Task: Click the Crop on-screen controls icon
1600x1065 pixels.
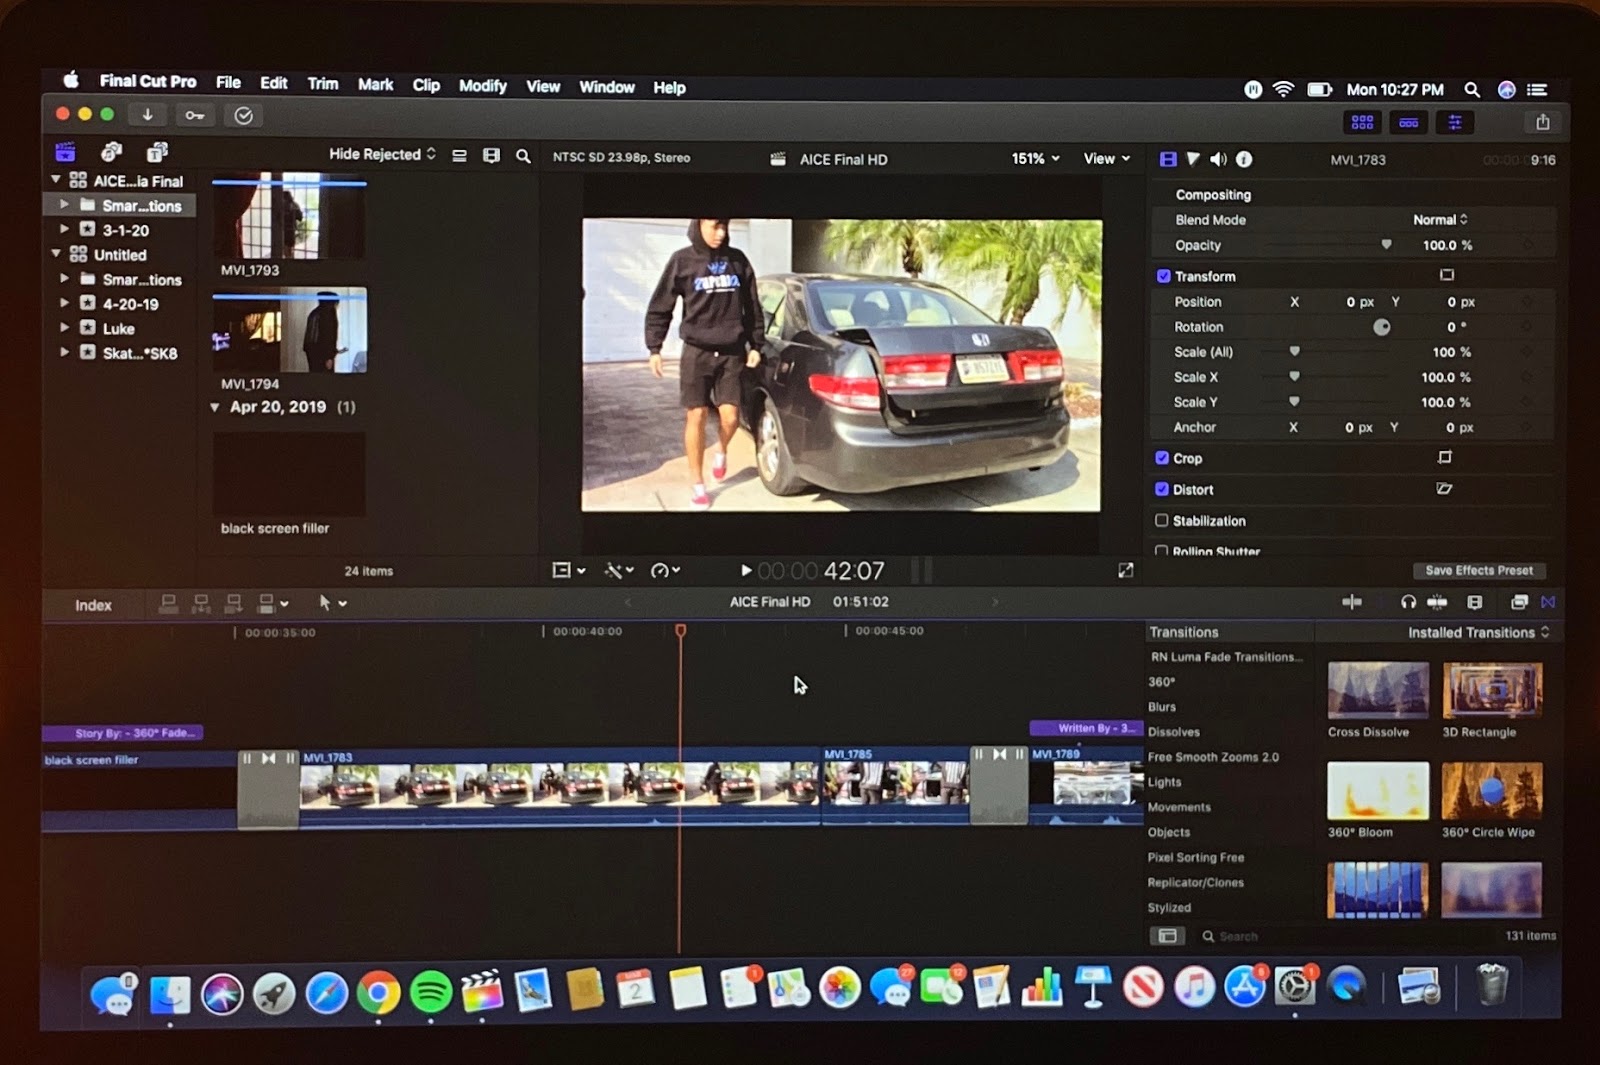Action: point(1445,457)
